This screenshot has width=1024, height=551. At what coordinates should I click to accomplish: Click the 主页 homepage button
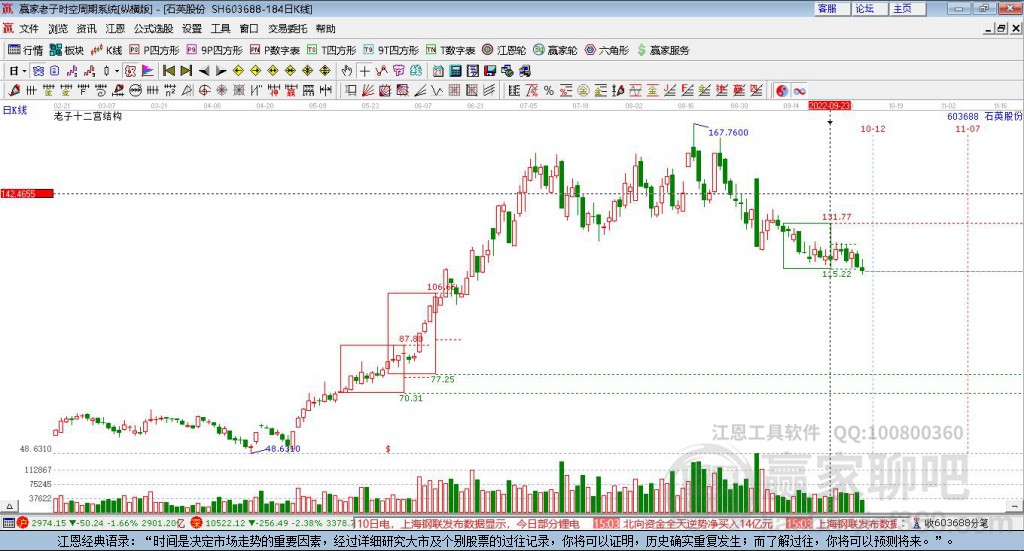coord(908,8)
